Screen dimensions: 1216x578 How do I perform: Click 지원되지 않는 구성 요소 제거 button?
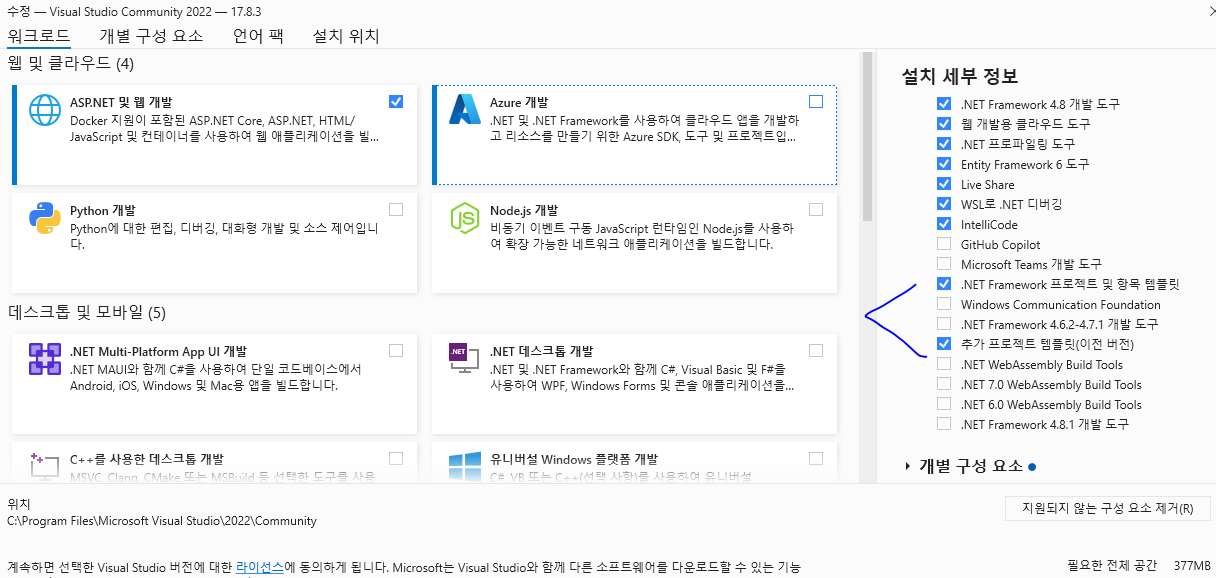(1108, 508)
